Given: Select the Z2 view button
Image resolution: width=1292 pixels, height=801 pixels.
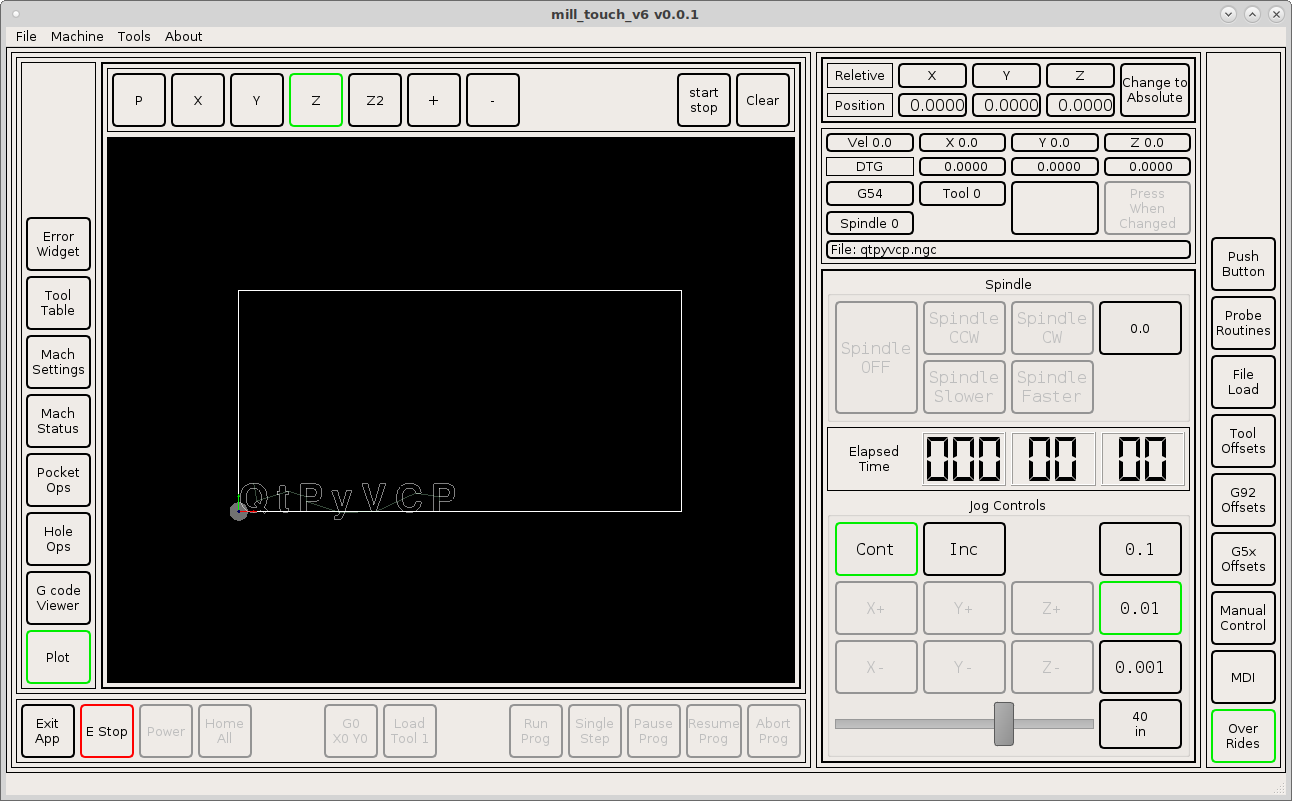Looking at the screenshot, I should [375, 100].
